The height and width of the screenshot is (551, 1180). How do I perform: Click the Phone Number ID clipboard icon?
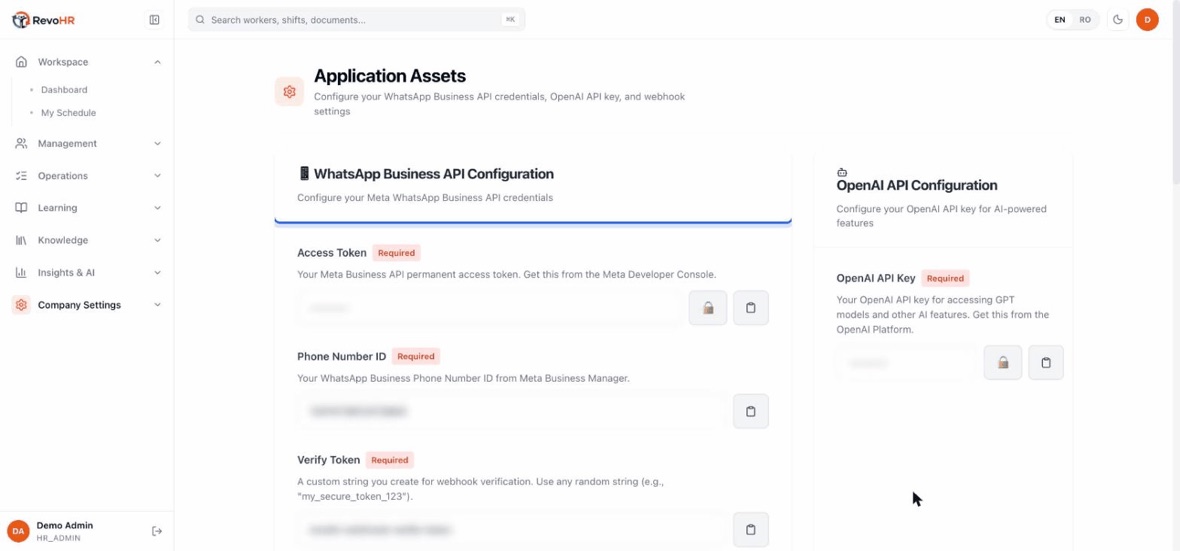coord(750,411)
